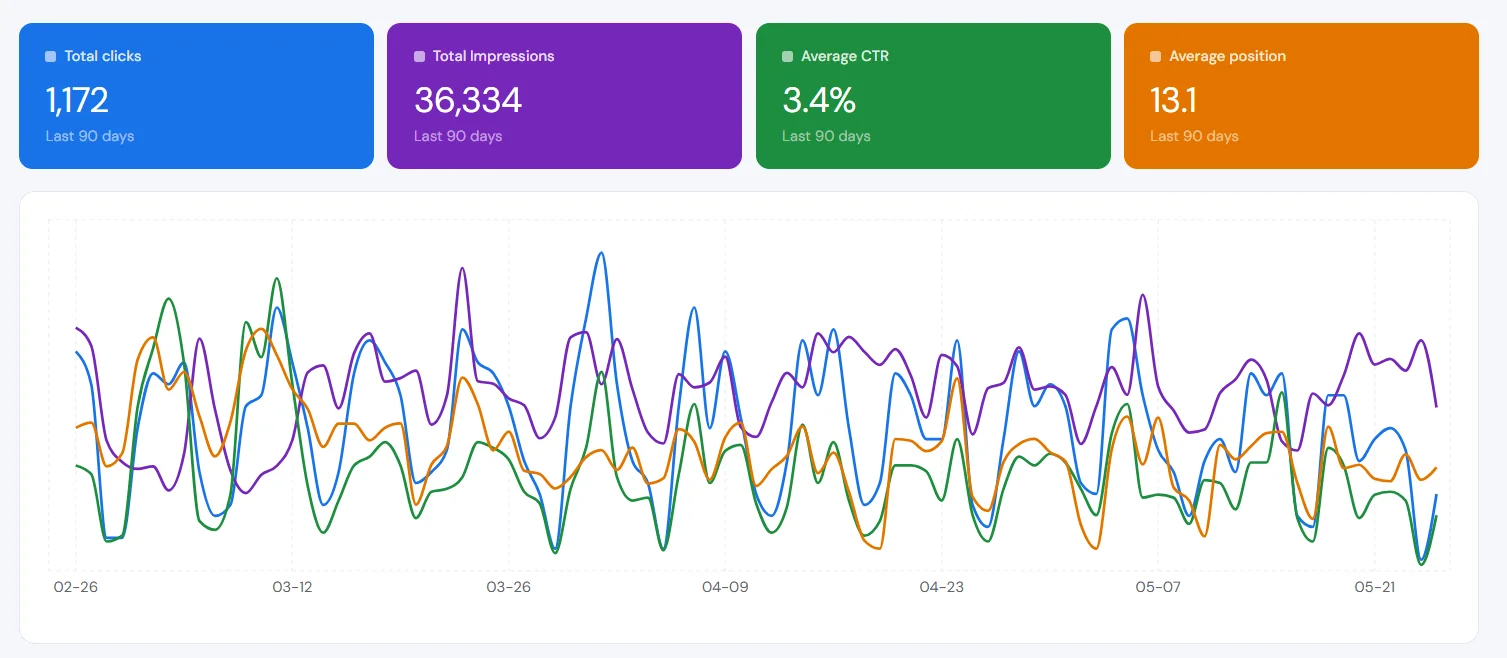Click "Last 90 days" under Total clicks
The image size is (1507, 658).
(90, 136)
